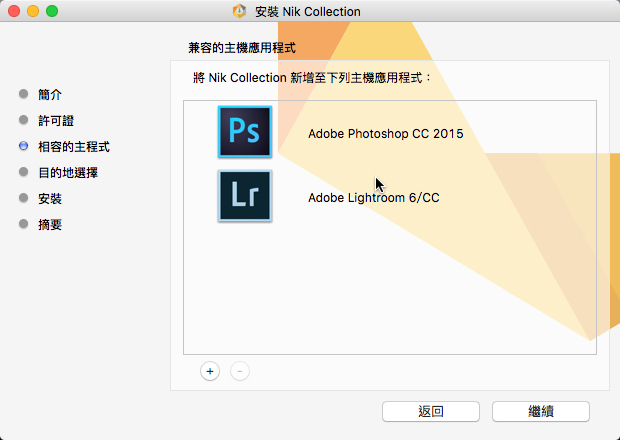The height and width of the screenshot is (440, 620).
Task: Click the plus button to add host
Action: coord(210,371)
